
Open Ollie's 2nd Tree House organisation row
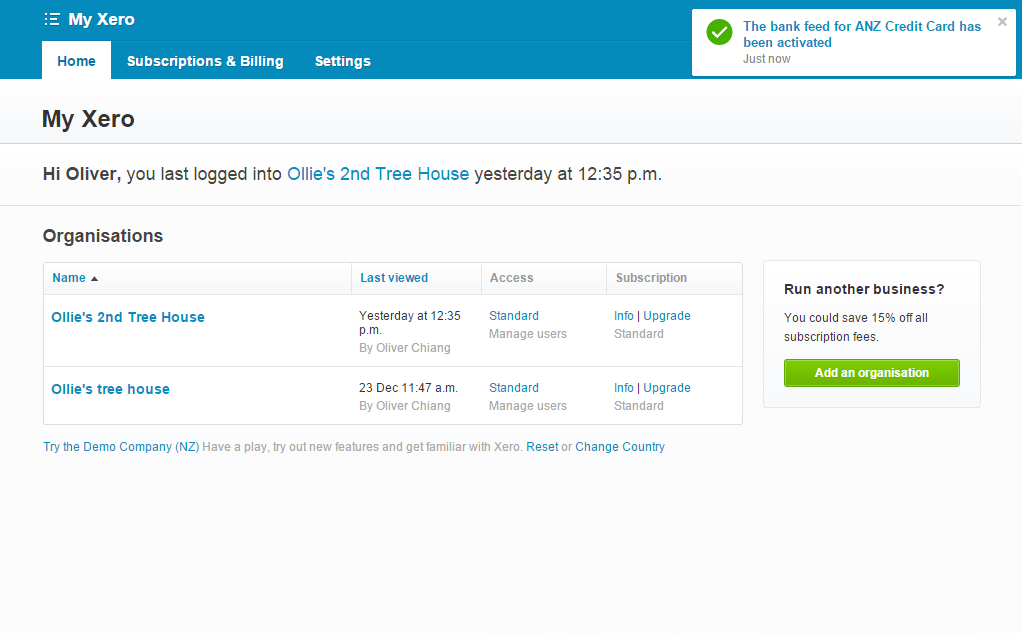pos(128,317)
